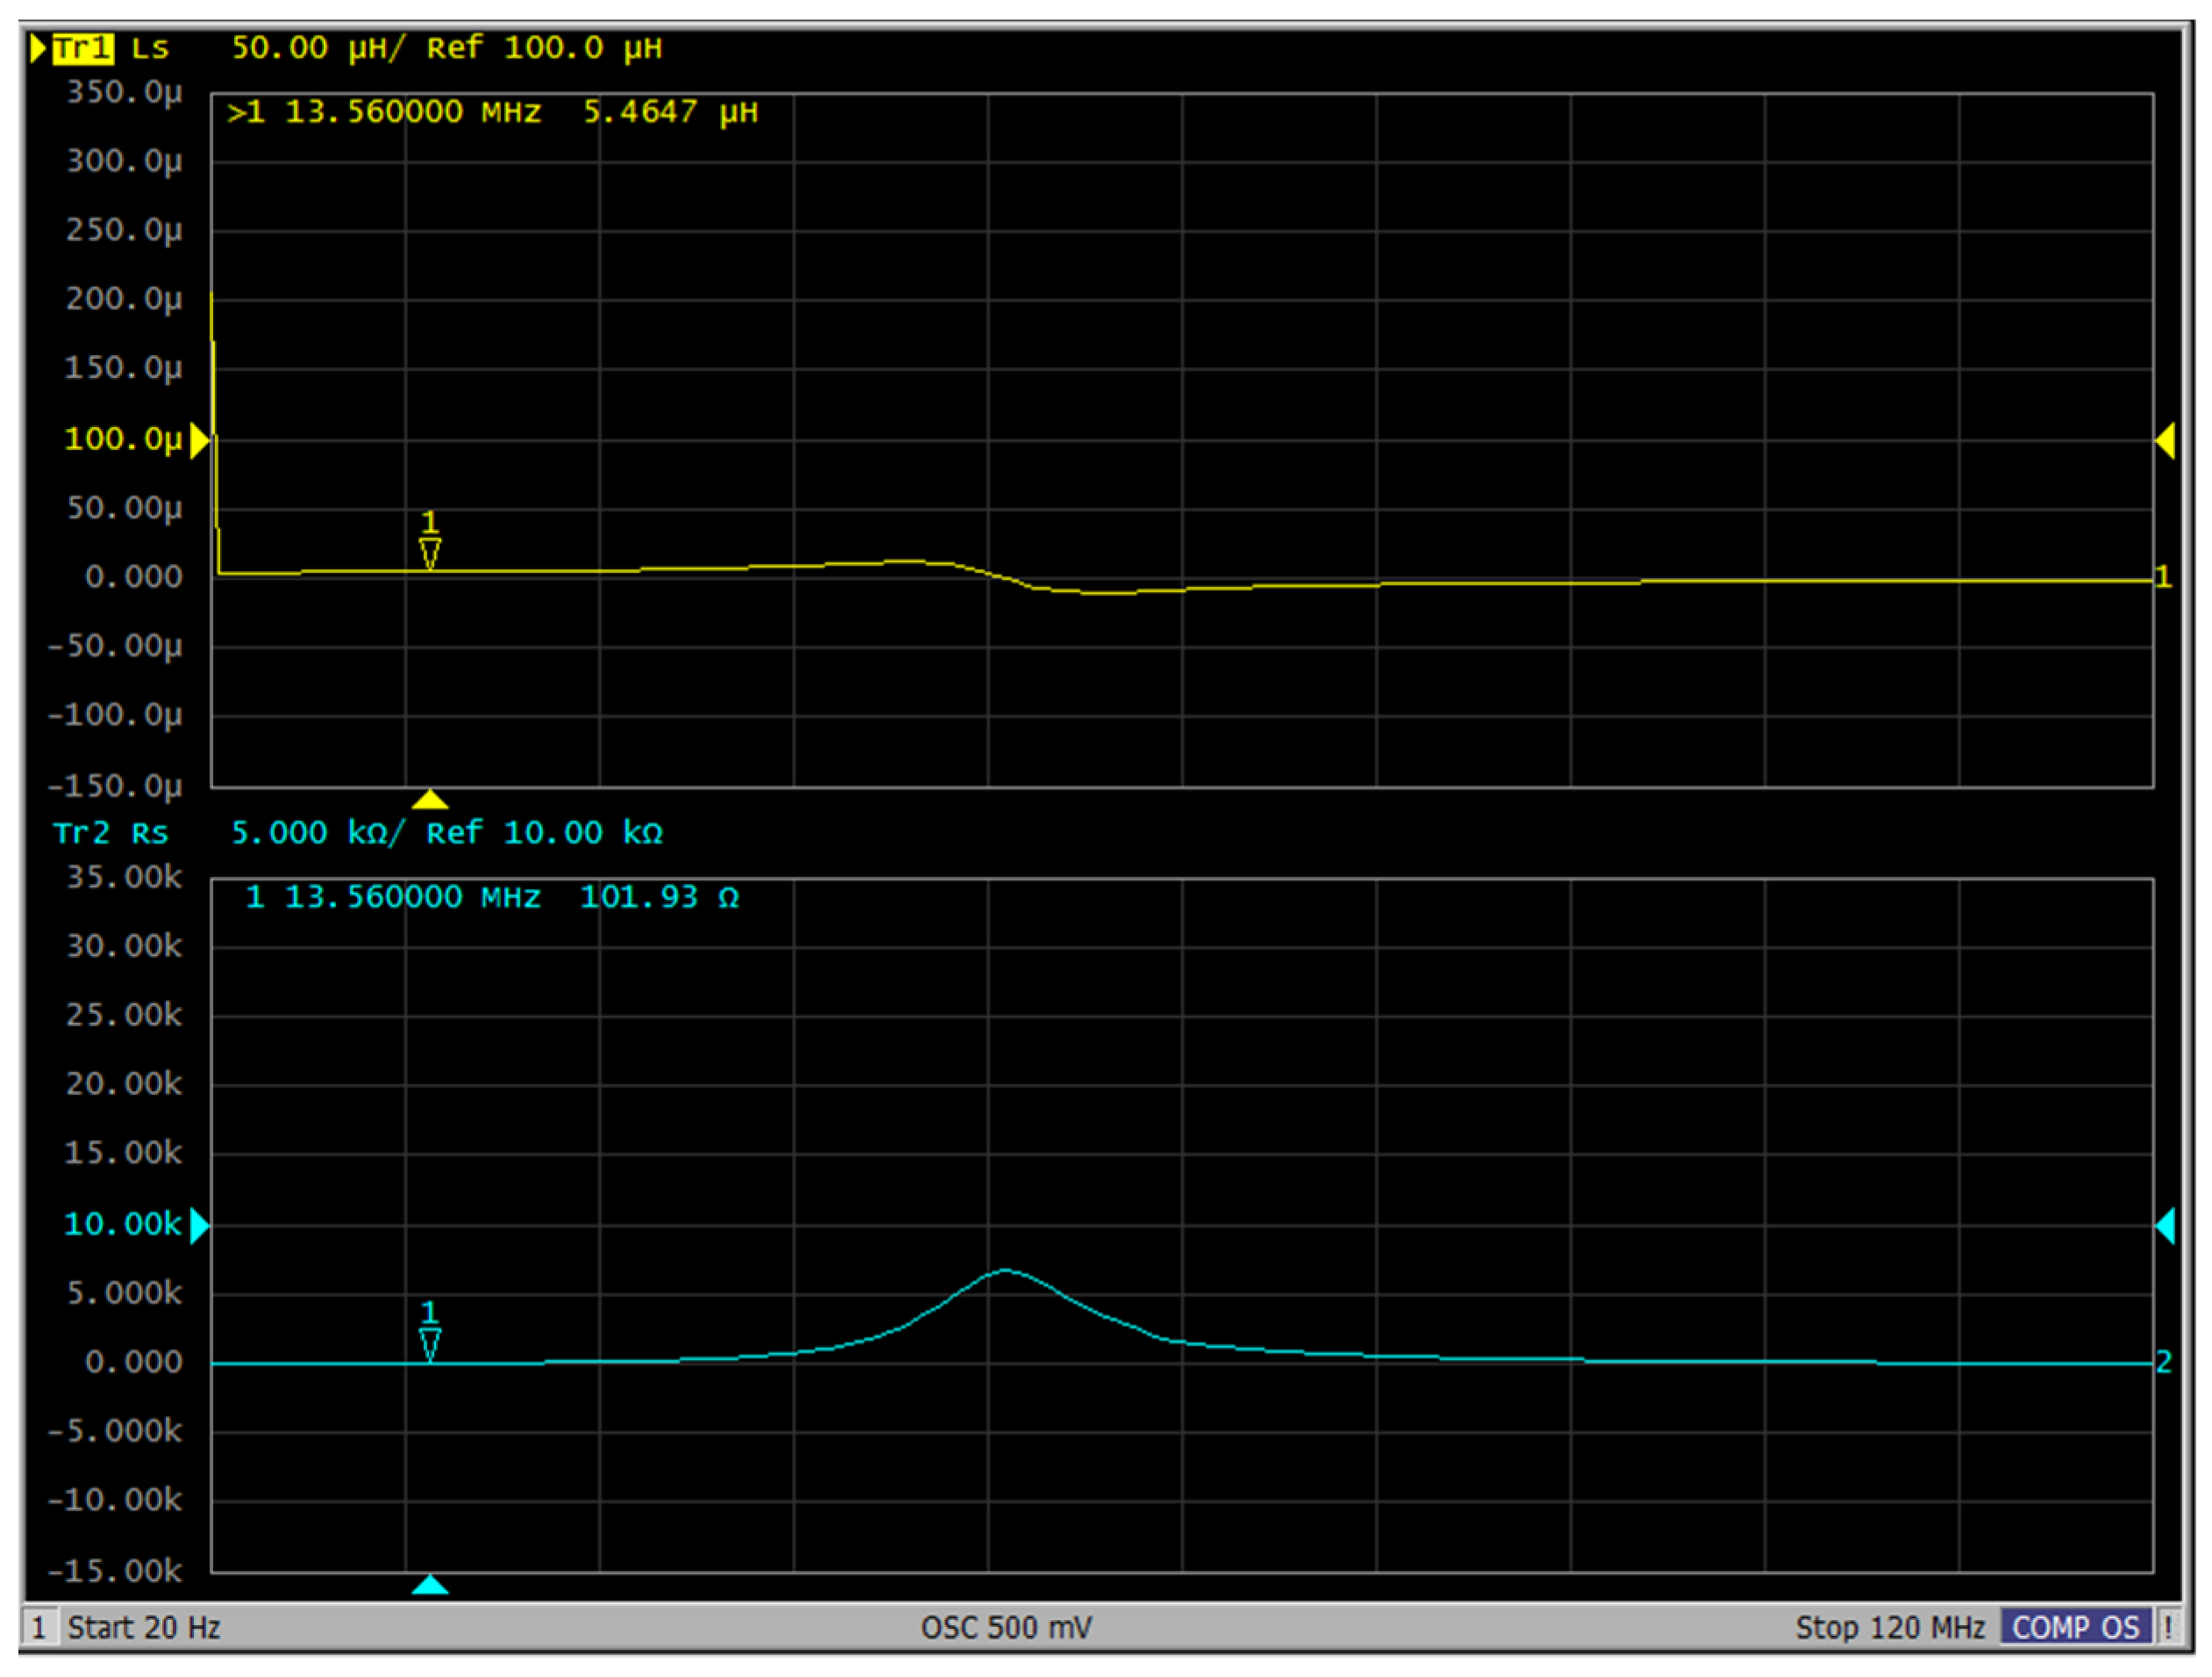Click the Tr2 trace label
Screen dimensions: 2212x1677
[x=81, y=833]
